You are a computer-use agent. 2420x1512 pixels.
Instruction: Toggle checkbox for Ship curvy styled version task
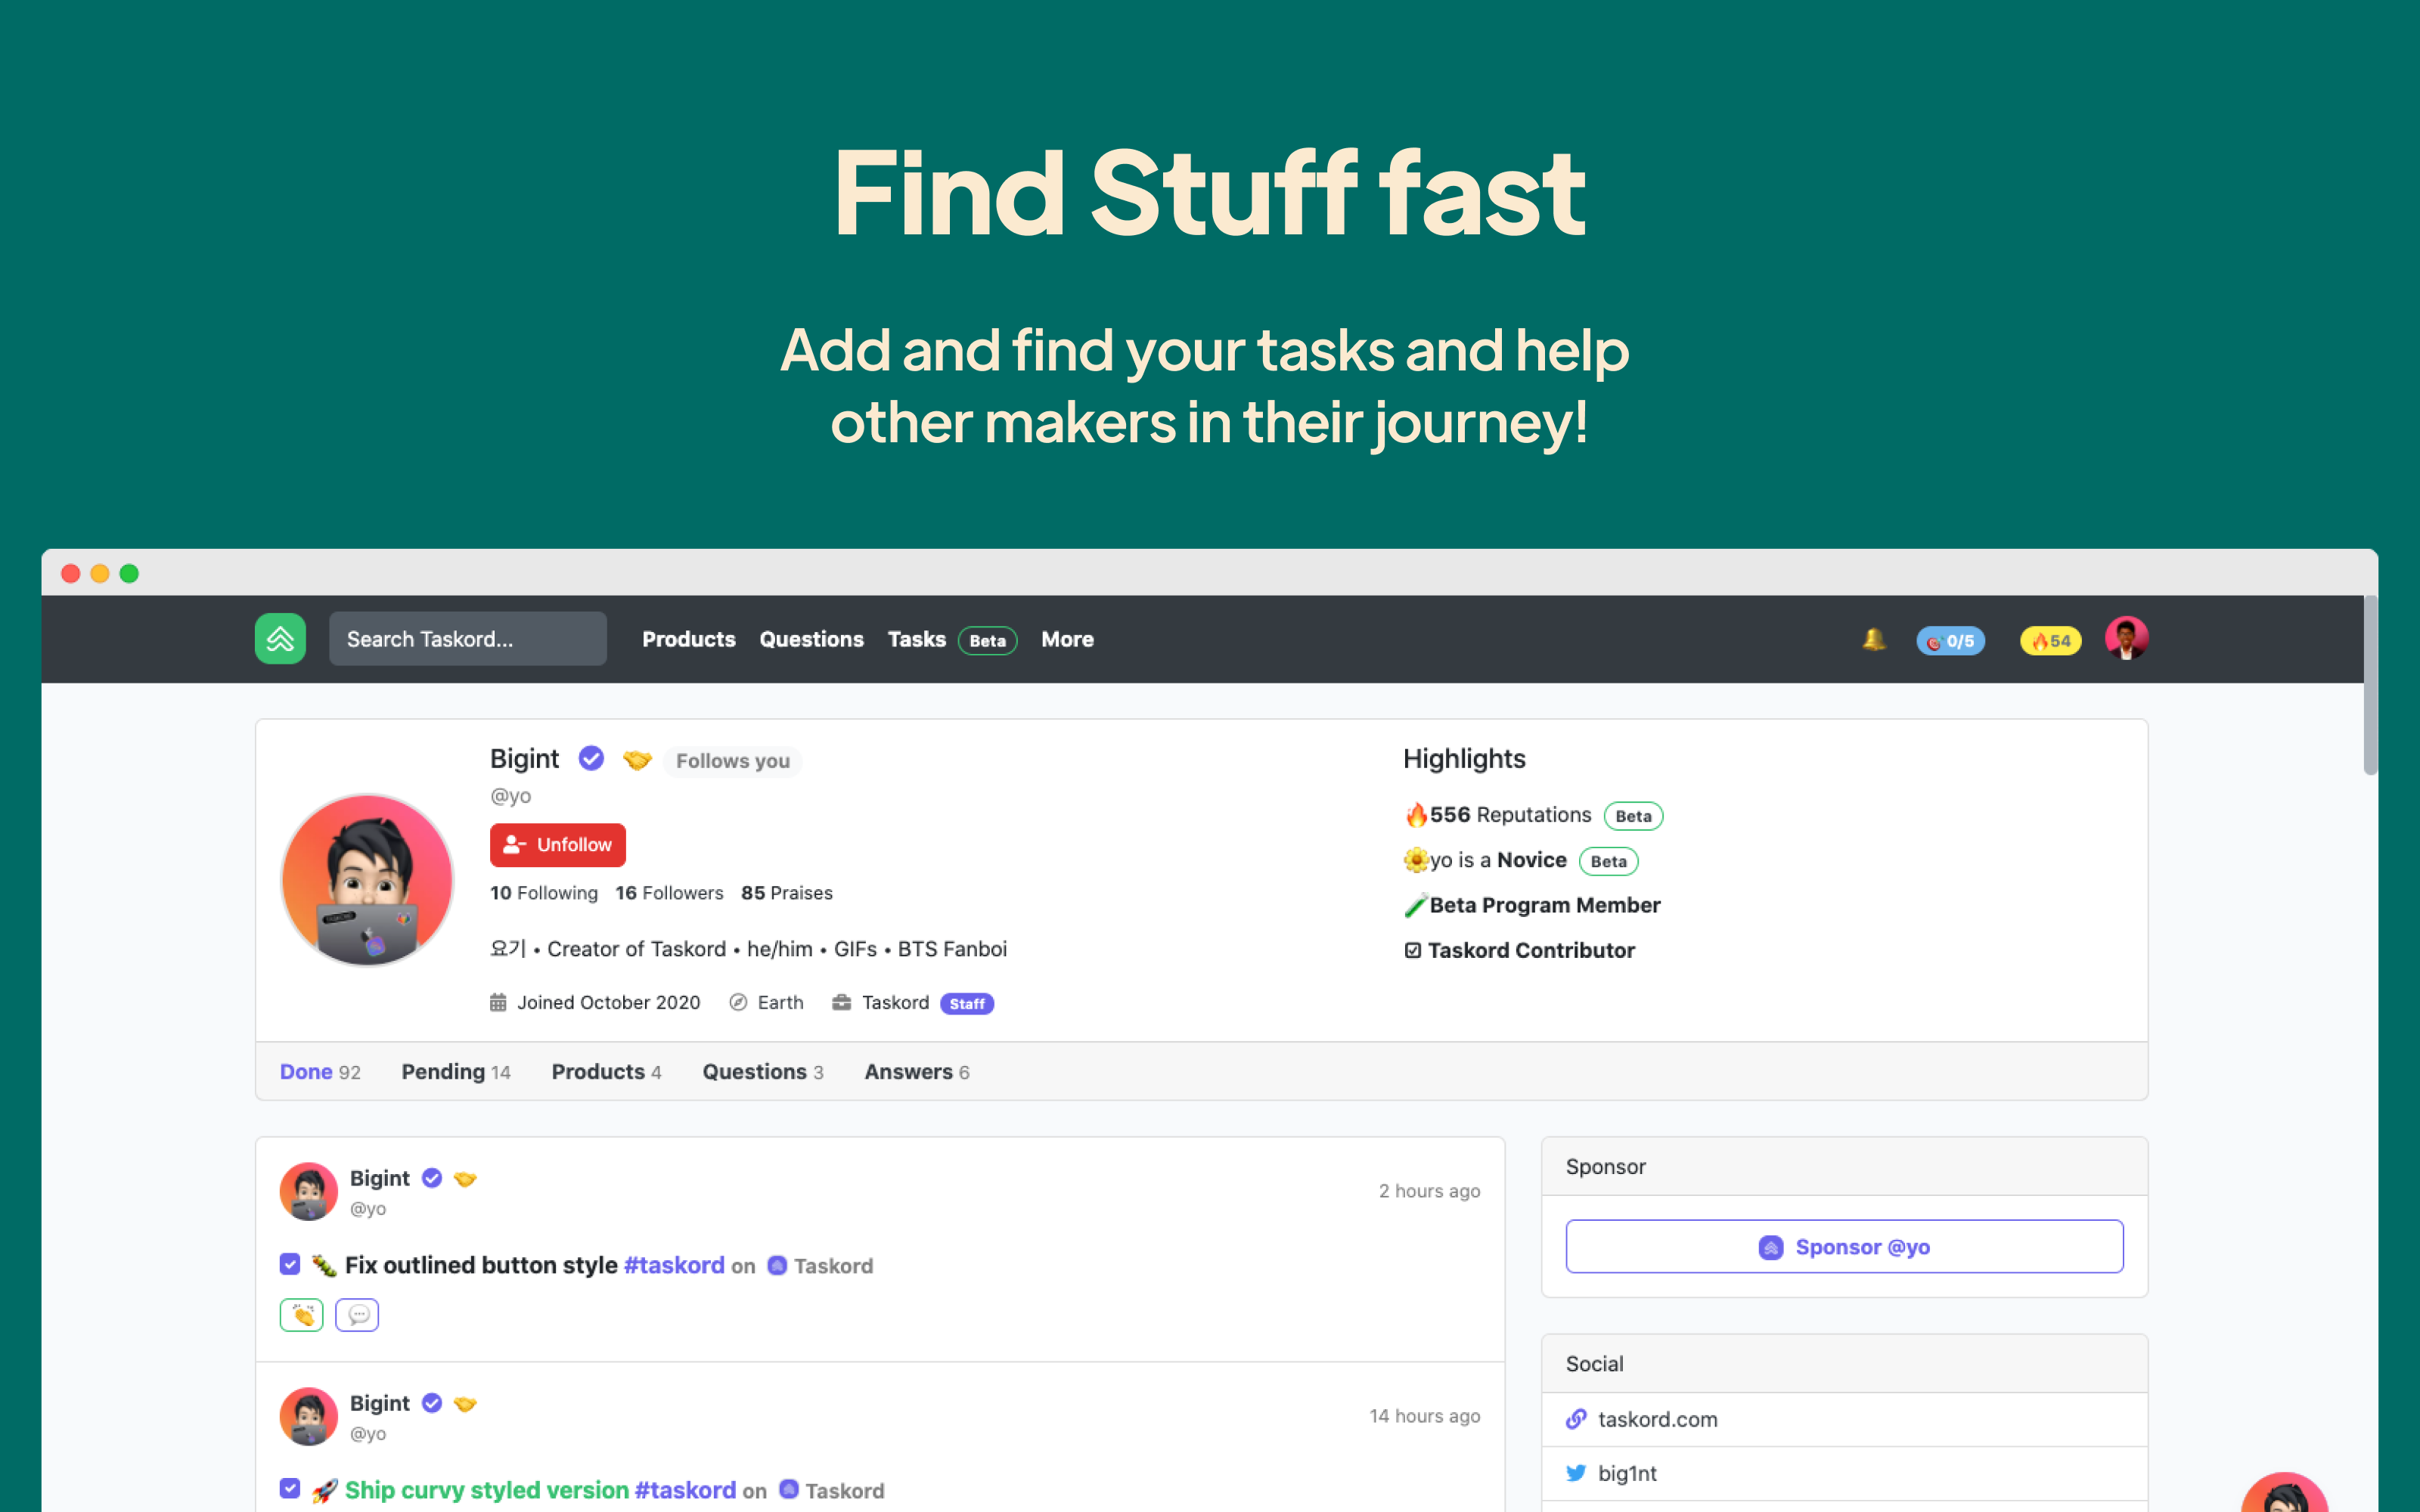click(290, 1489)
